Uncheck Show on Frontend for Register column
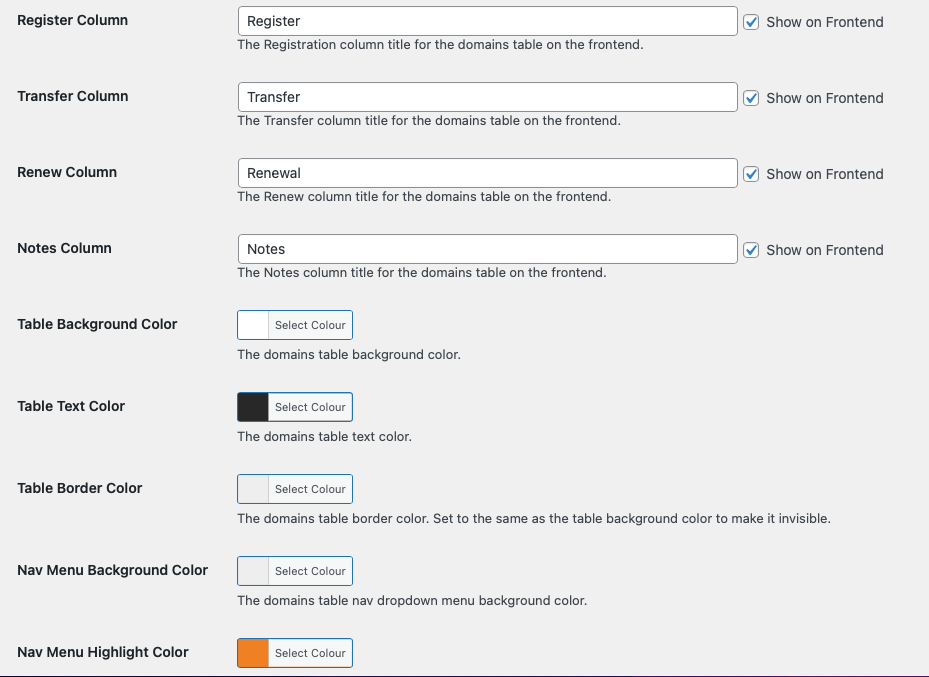This screenshot has height=677, width=929. coord(751,22)
